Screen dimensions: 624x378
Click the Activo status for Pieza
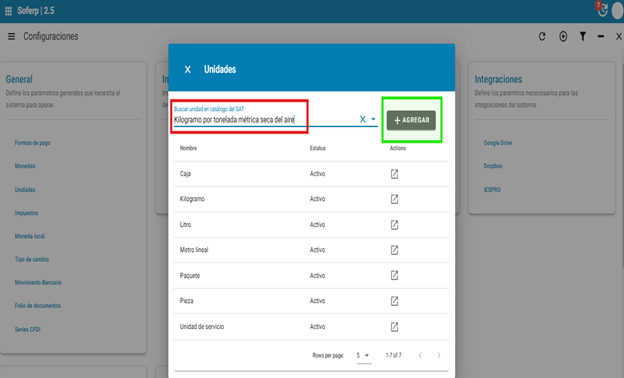tap(317, 301)
